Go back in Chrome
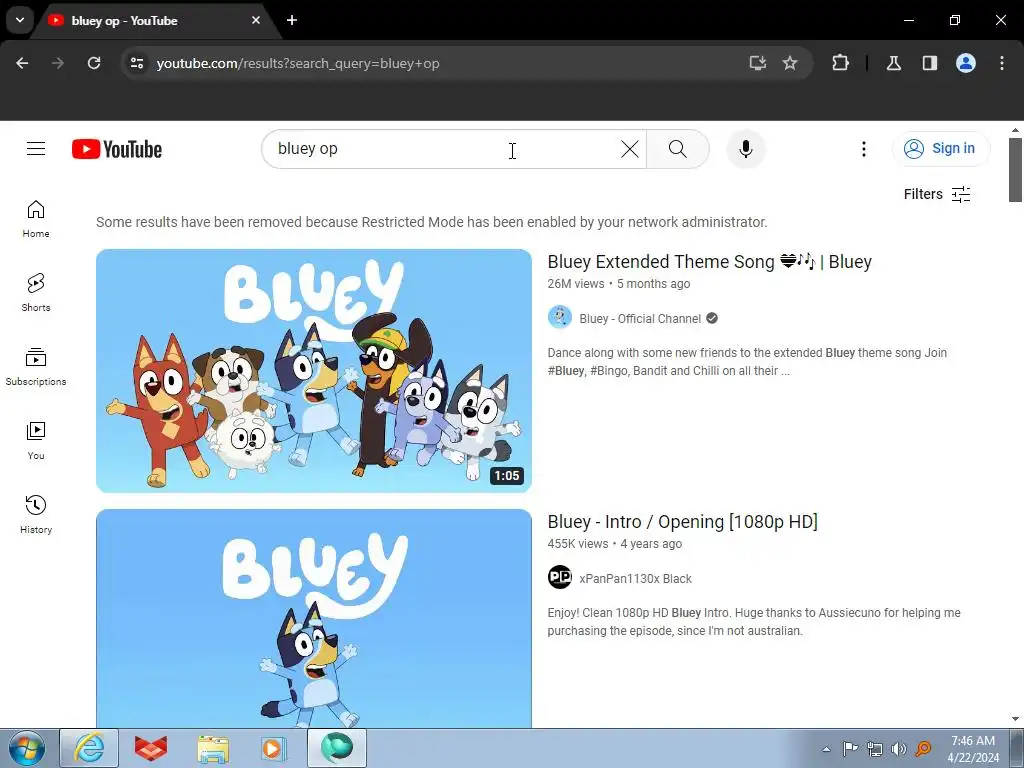Screen dimensions: 1024x768 22,63
